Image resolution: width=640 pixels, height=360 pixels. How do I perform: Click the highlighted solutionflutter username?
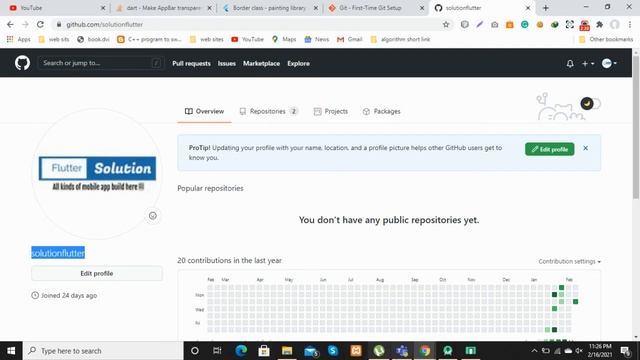click(58, 253)
